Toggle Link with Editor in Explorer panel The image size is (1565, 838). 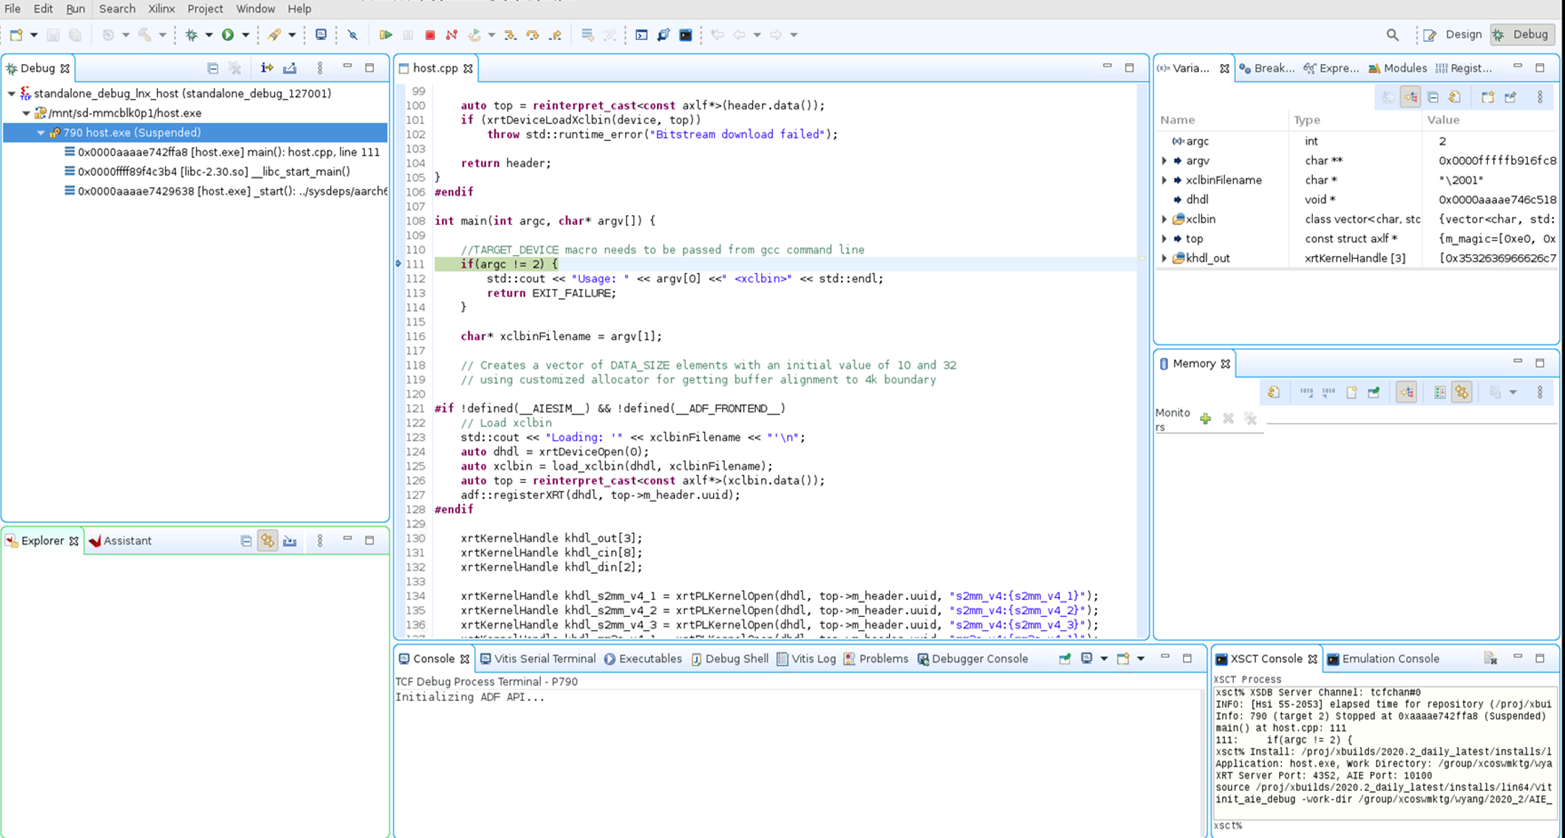pos(268,541)
